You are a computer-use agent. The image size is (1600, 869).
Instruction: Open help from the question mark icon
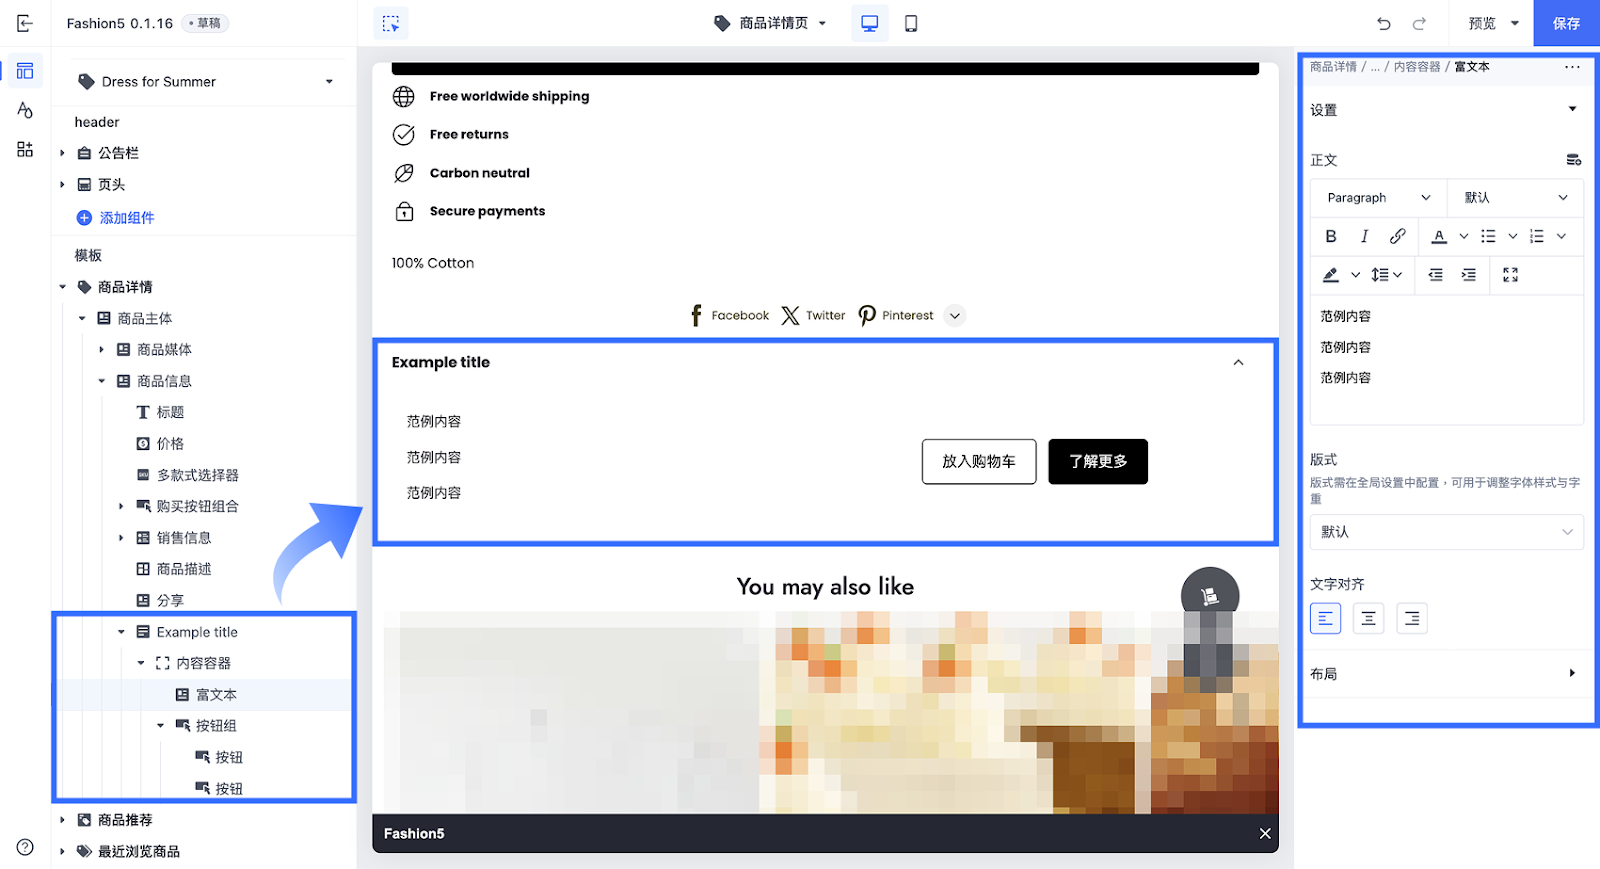click(25, 847)
